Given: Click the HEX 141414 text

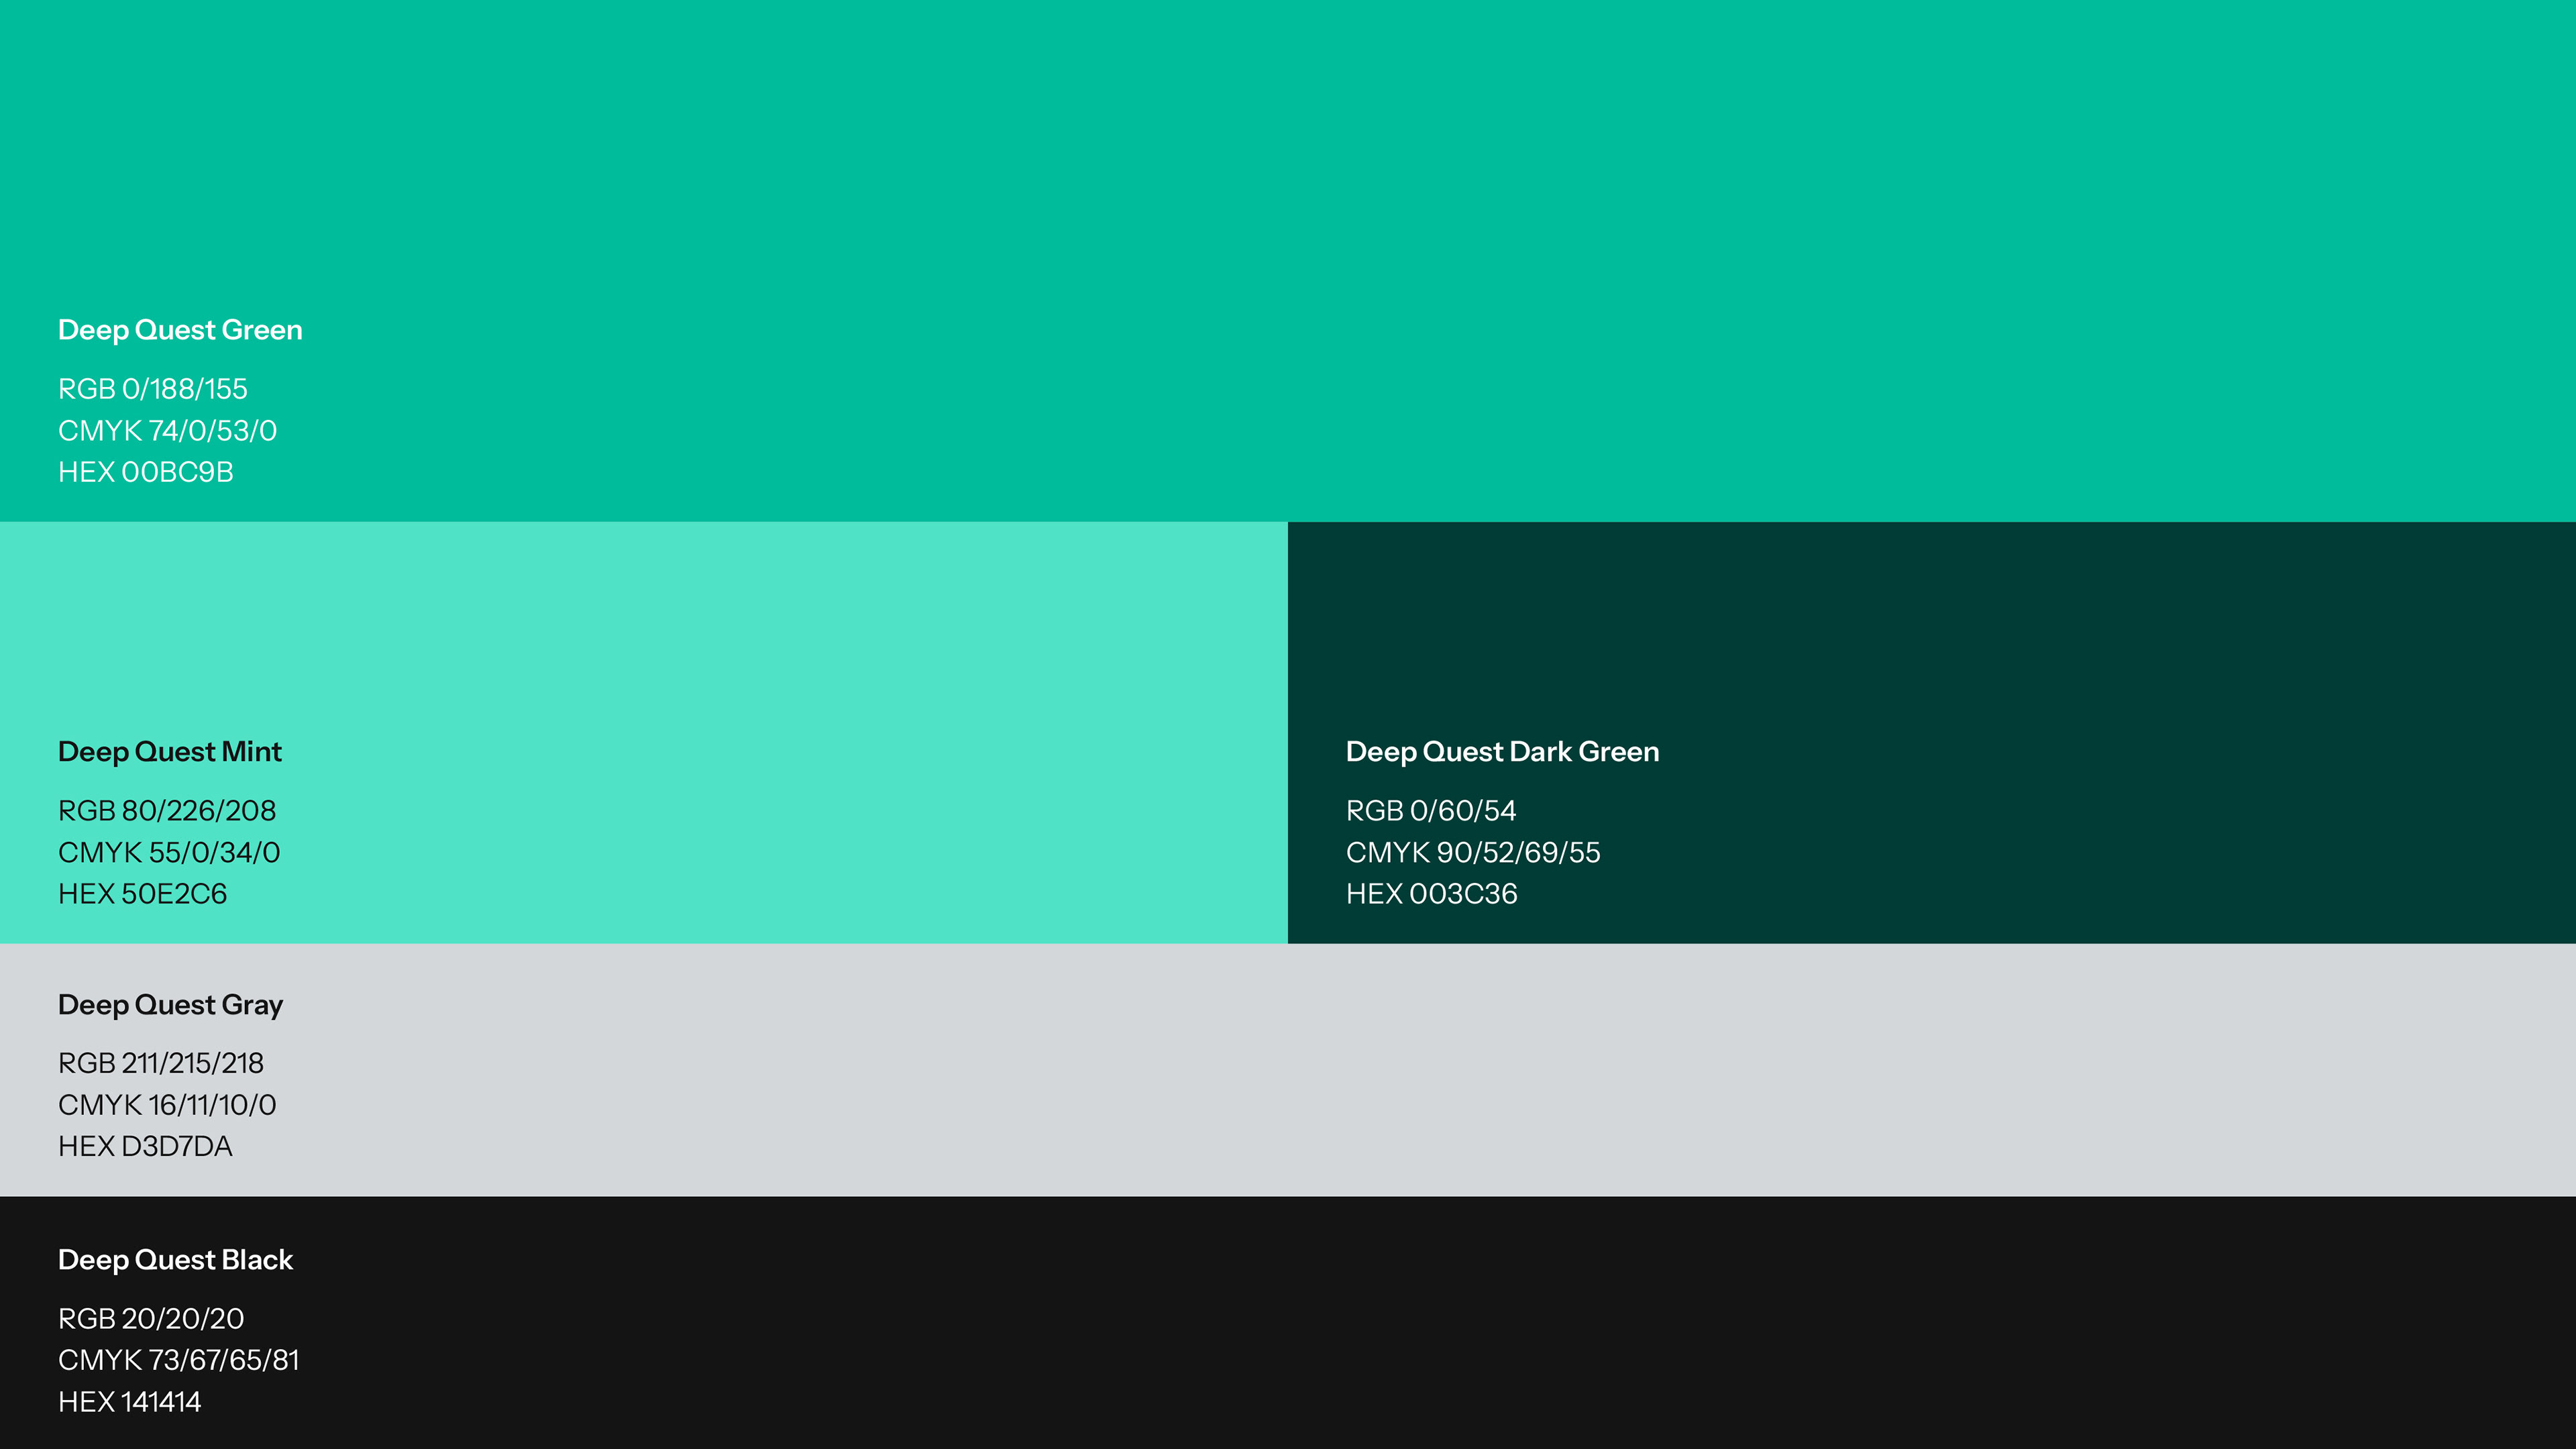Looking at the screenshot, I should 130,1402.
